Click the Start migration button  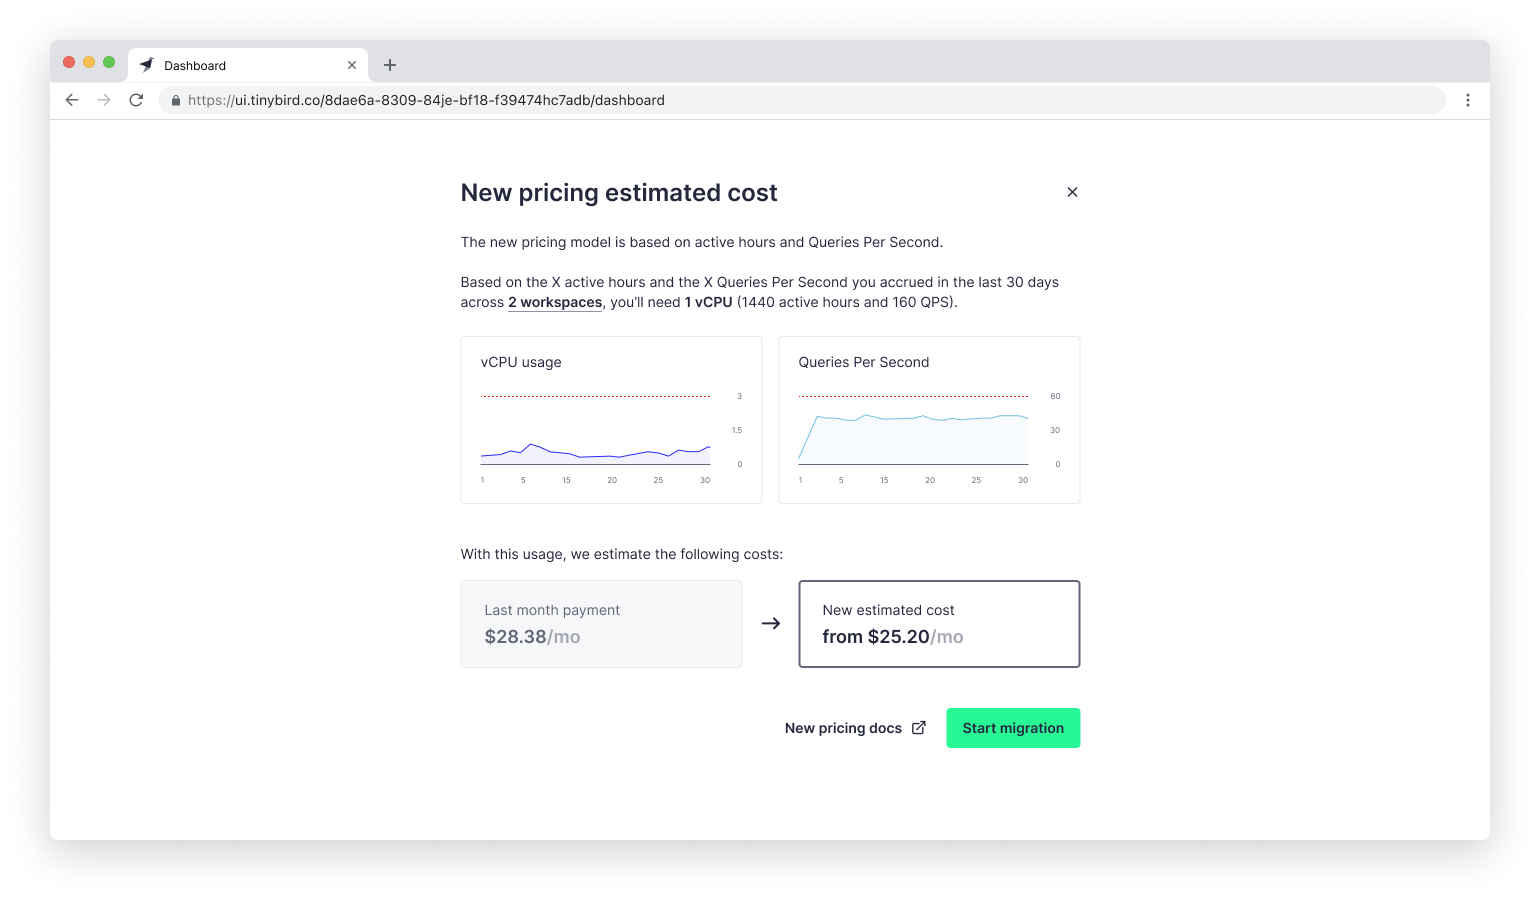pos(1013,728)
